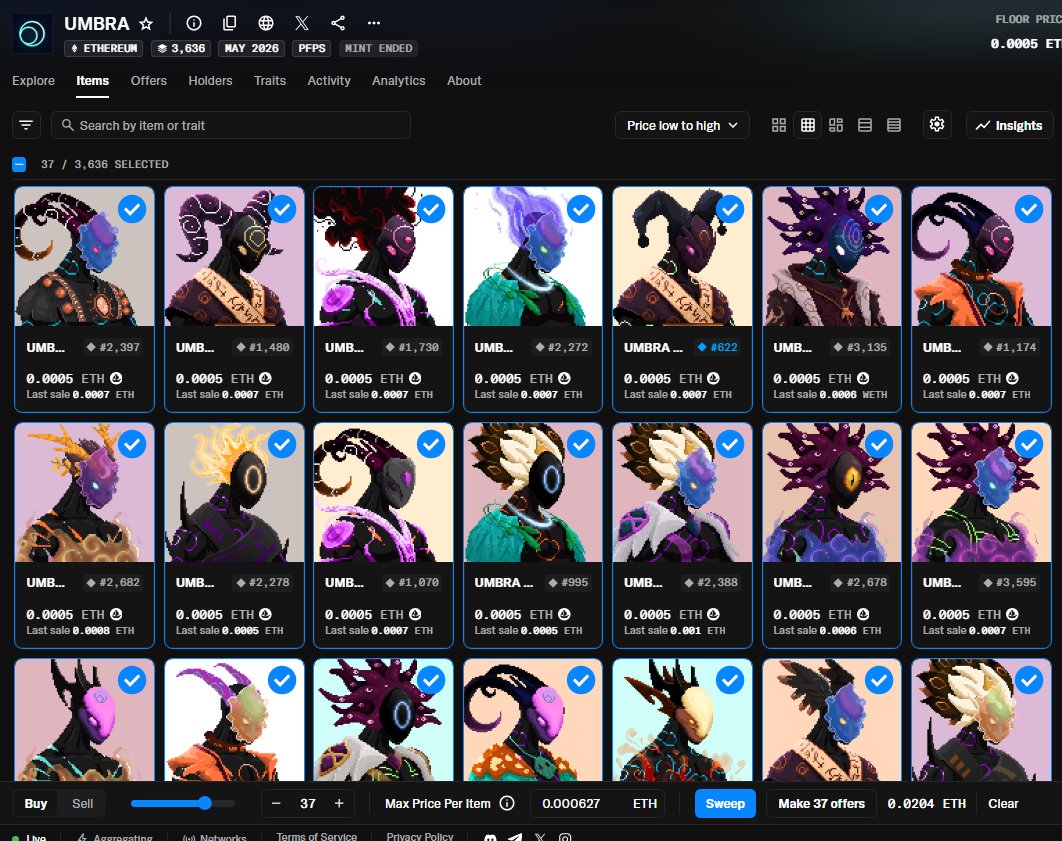Open the more options ellipsis menu
The image size is (1062, 841).
click(374, 23)
